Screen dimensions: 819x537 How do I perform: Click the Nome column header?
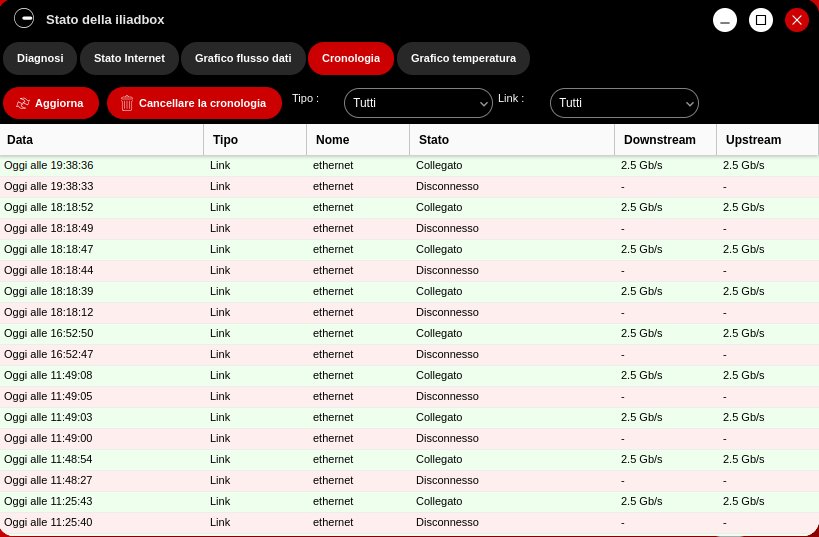[358, 139]
